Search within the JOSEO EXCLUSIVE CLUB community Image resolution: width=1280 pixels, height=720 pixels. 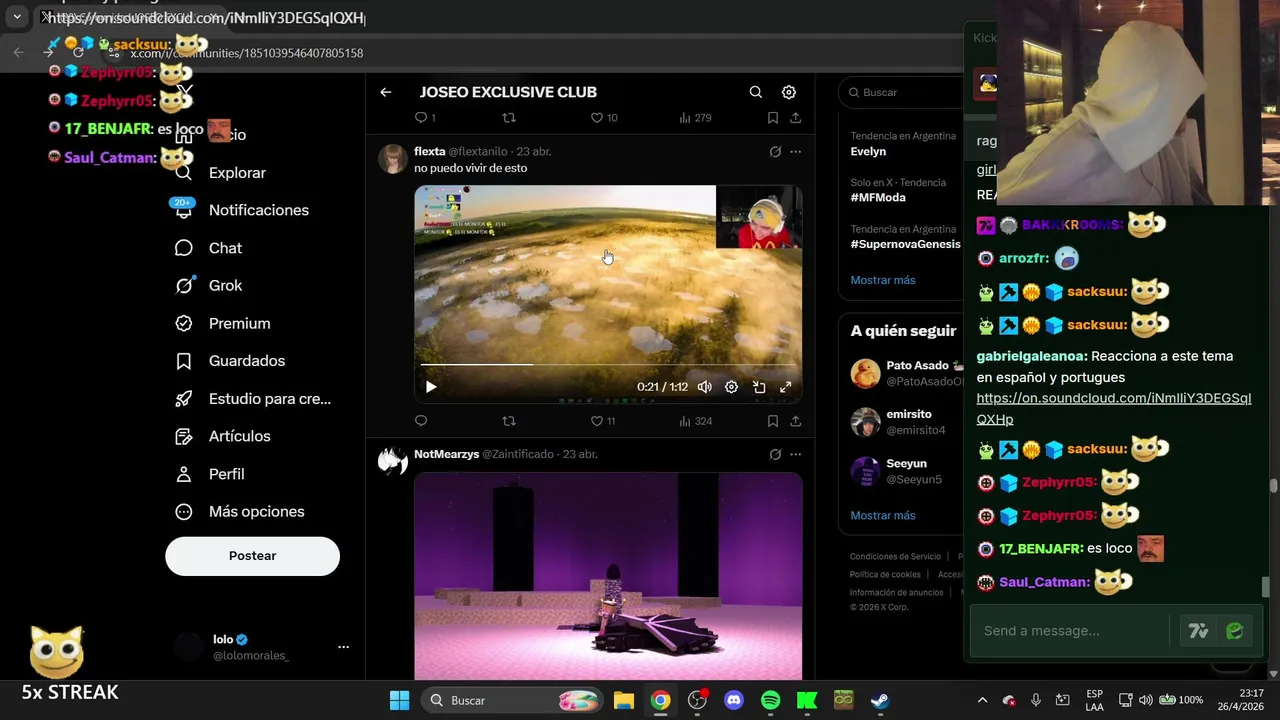pyautogui.click(x=756, y=92)
